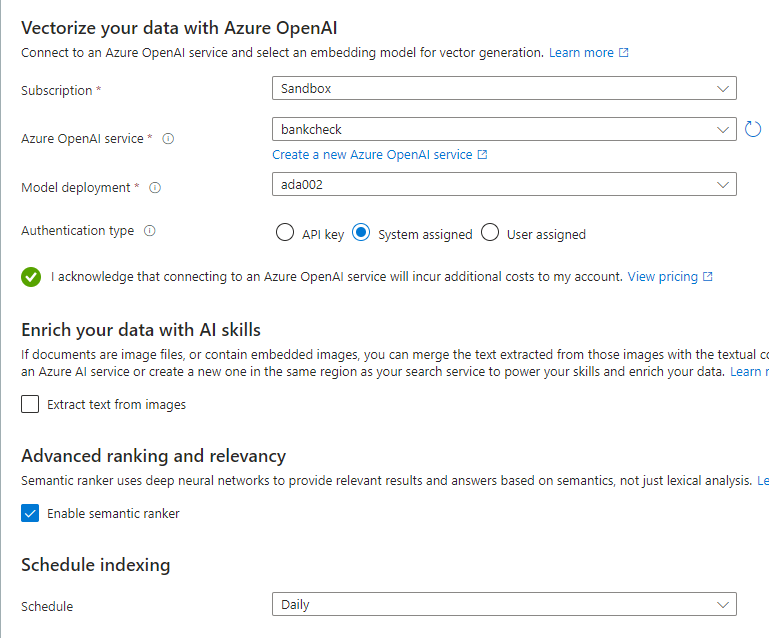
Task: Click the green acknowledgement check icon
Action: point(31,277)
